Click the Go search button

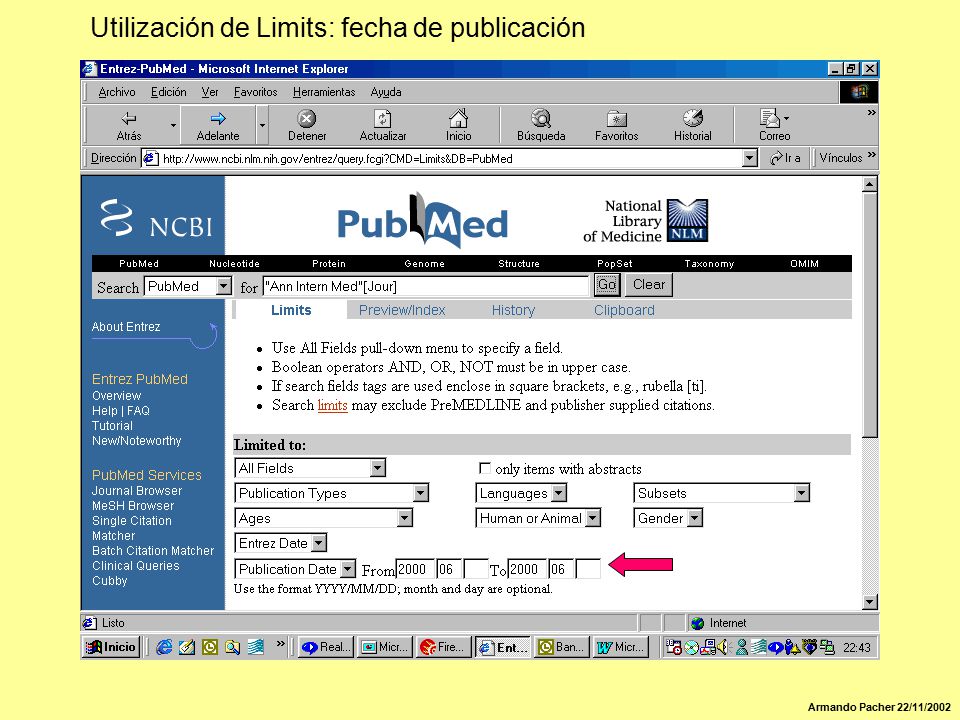tap(606, 285)
